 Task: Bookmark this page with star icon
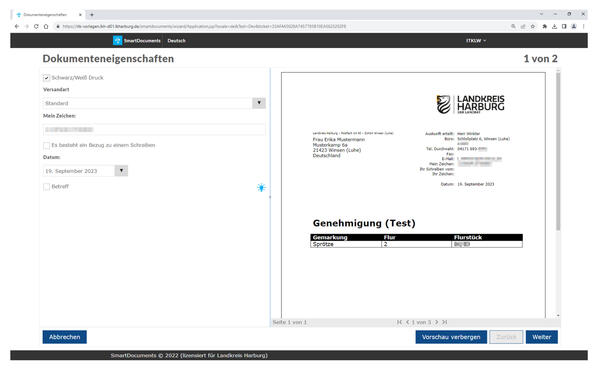tap(533, 26)
